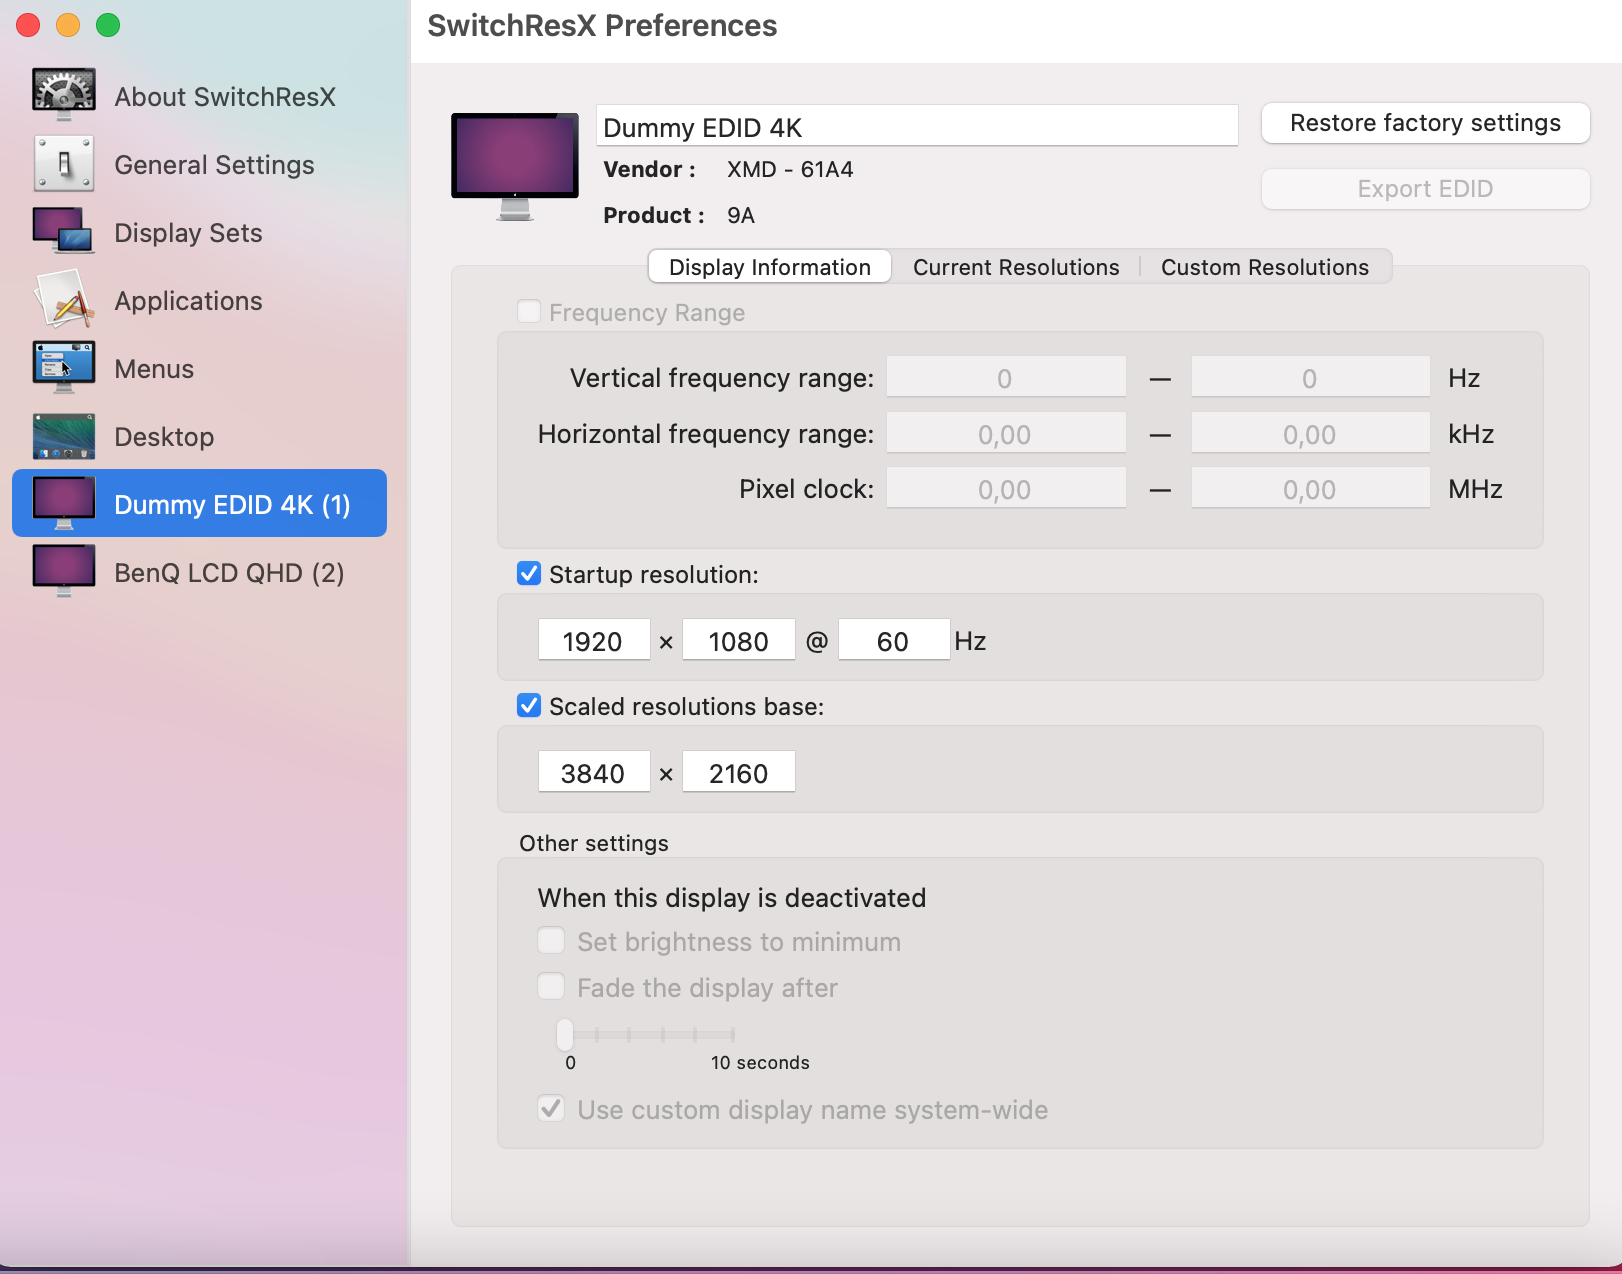Click the horizontal frequency maximum field
Image resolution: width=1622 pixels, height=1274 pixels.
tap(1310, 433)
